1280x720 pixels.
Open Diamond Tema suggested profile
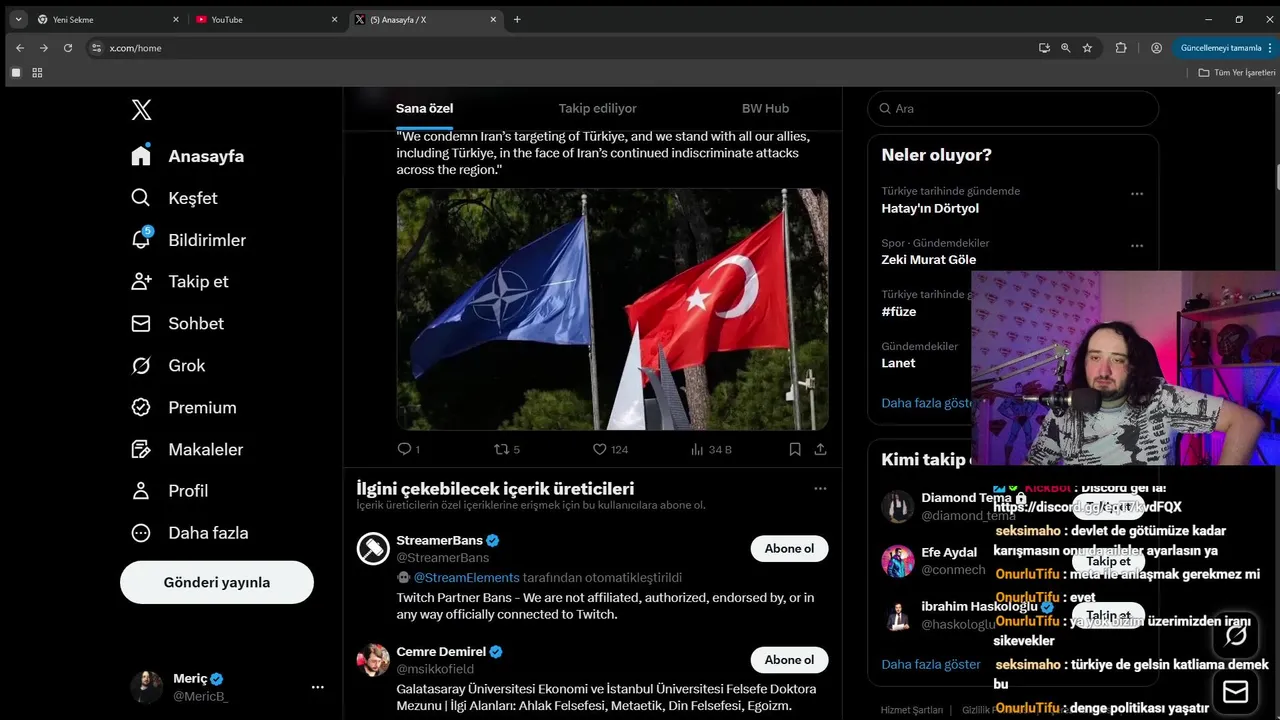[966, 497]
